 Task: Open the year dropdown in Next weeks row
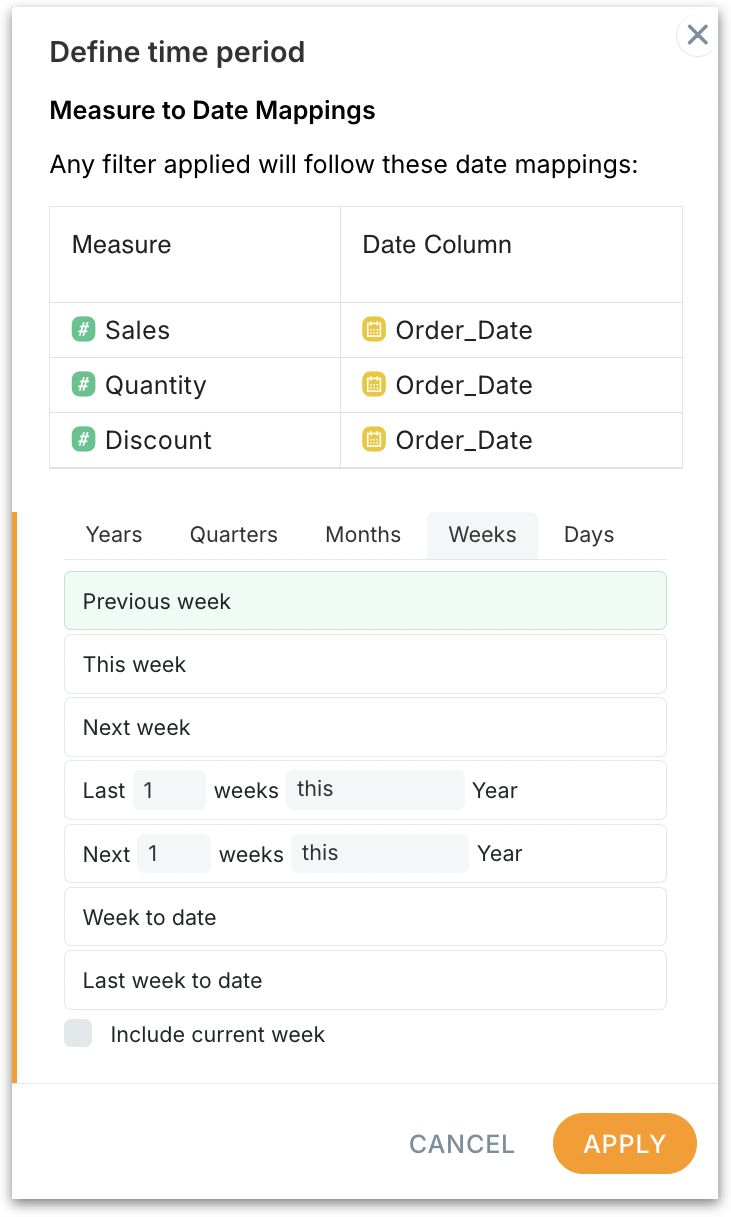380,854
